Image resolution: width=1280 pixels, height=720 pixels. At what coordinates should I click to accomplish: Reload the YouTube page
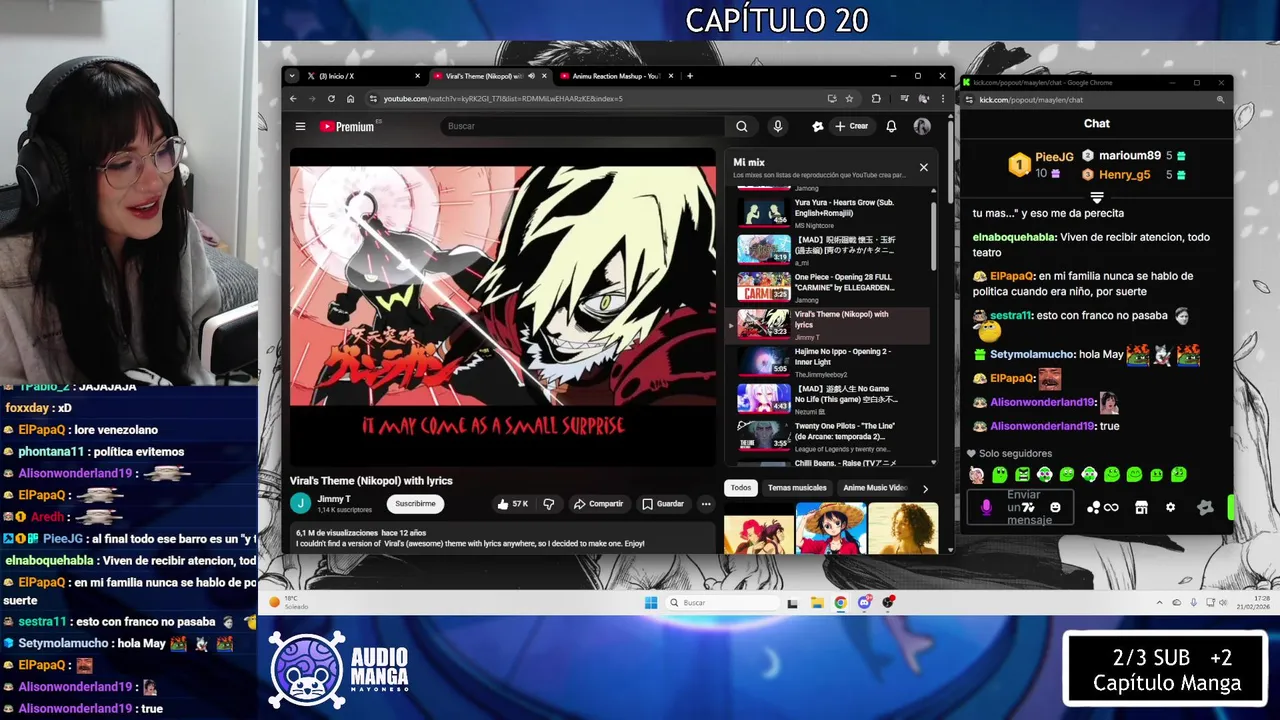pos(331,98)
